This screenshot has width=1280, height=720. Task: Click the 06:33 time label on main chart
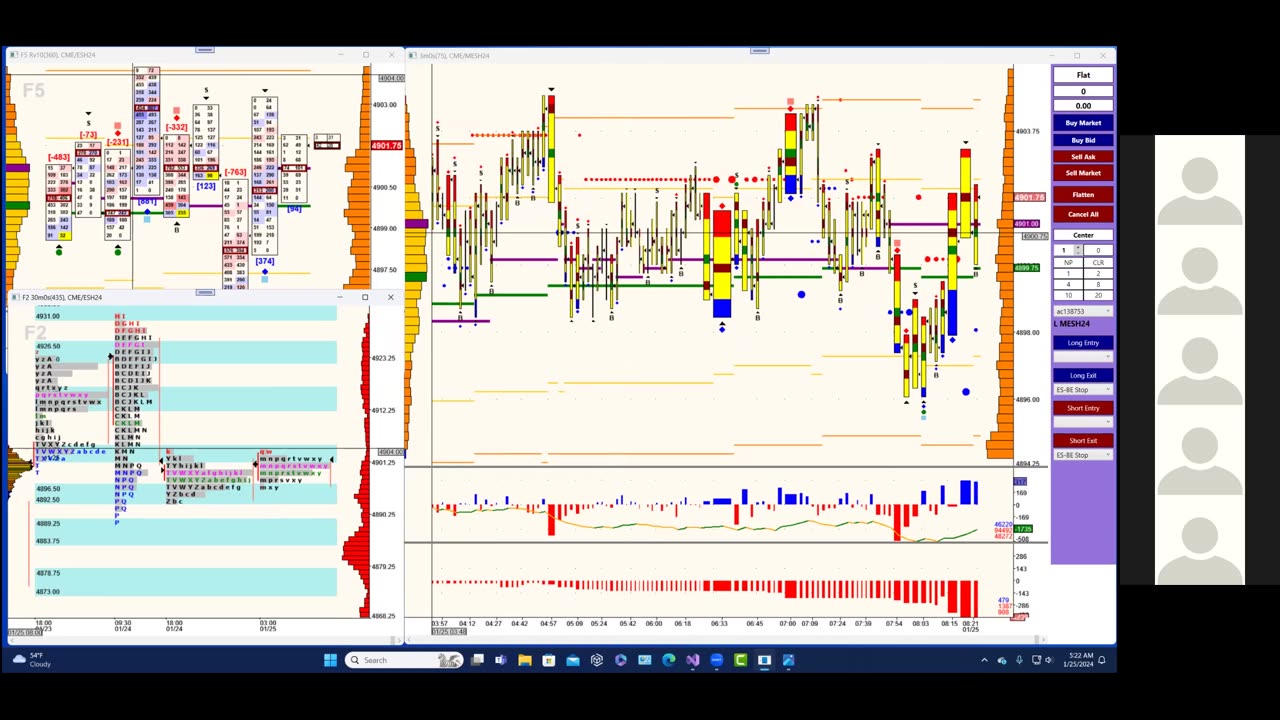pyautogui.click(x=719, y=623)
